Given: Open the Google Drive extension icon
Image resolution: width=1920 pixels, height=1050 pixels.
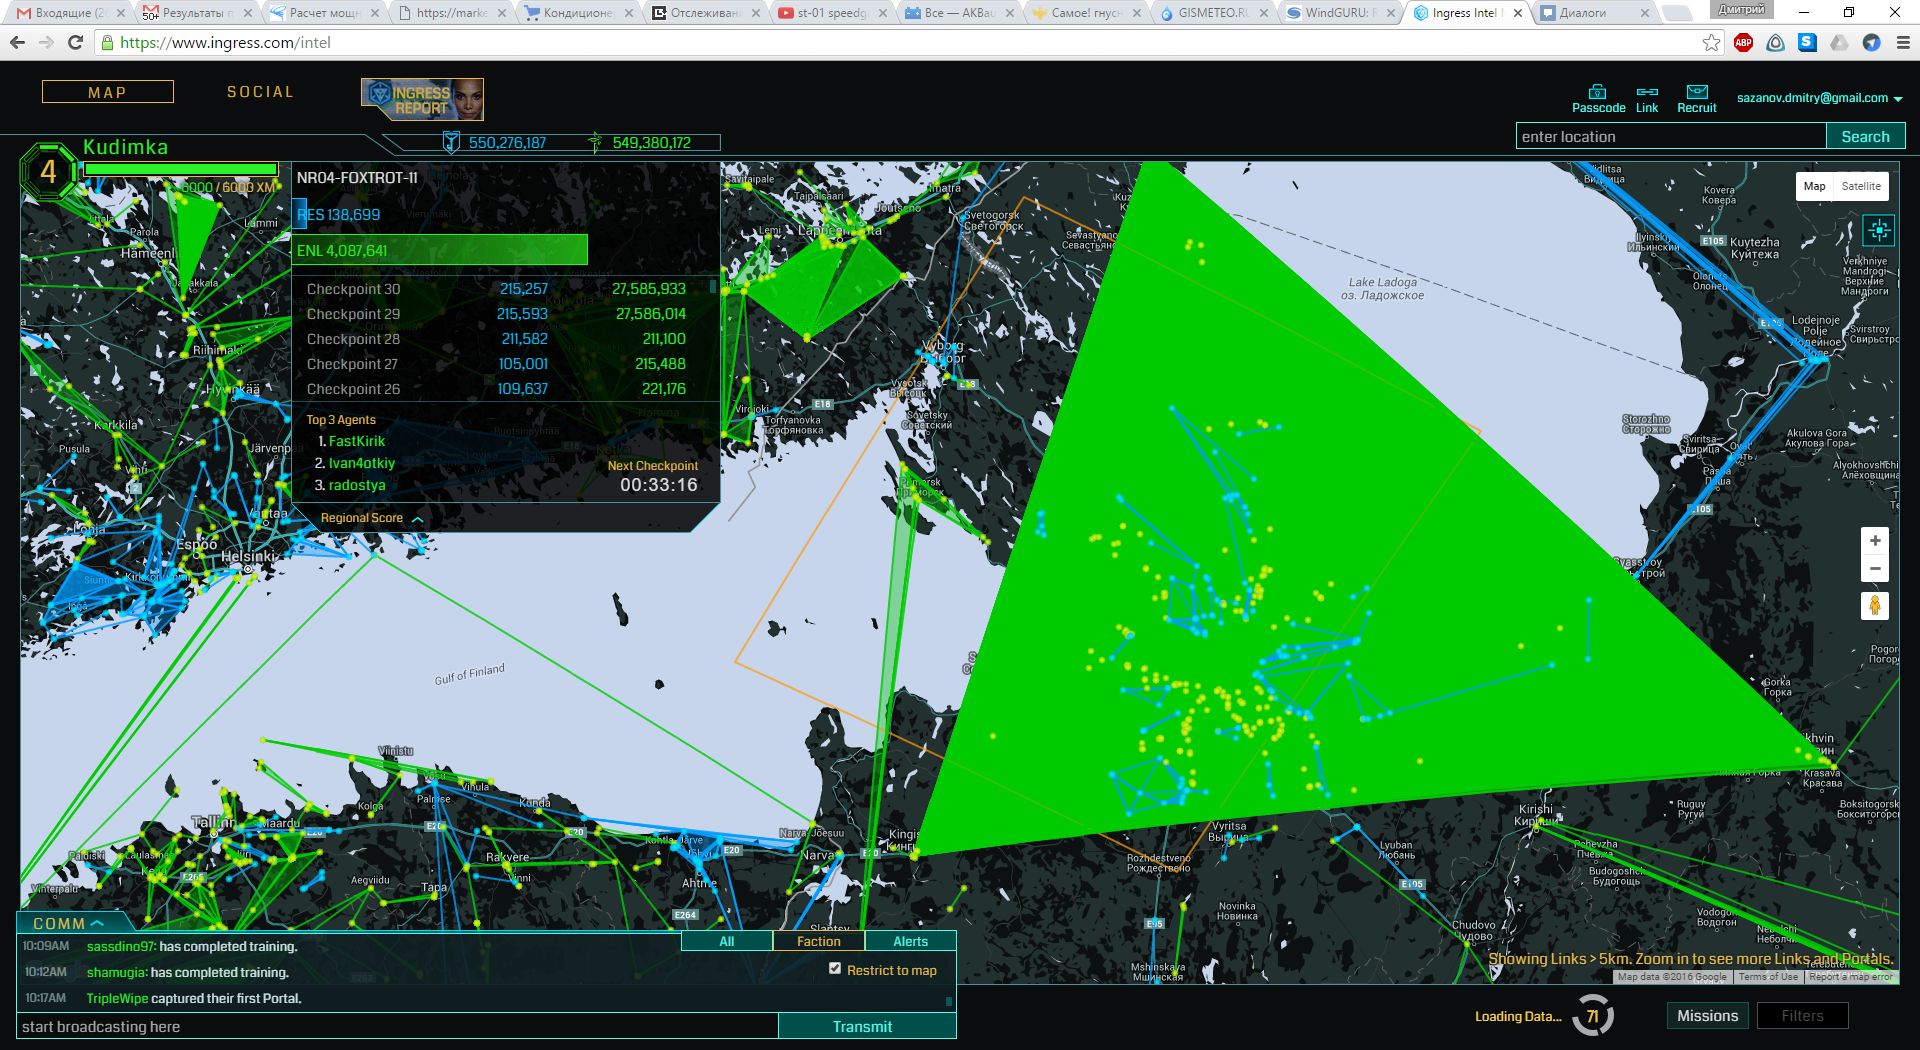Looking at the screenshot, I should pos(1839,42).
